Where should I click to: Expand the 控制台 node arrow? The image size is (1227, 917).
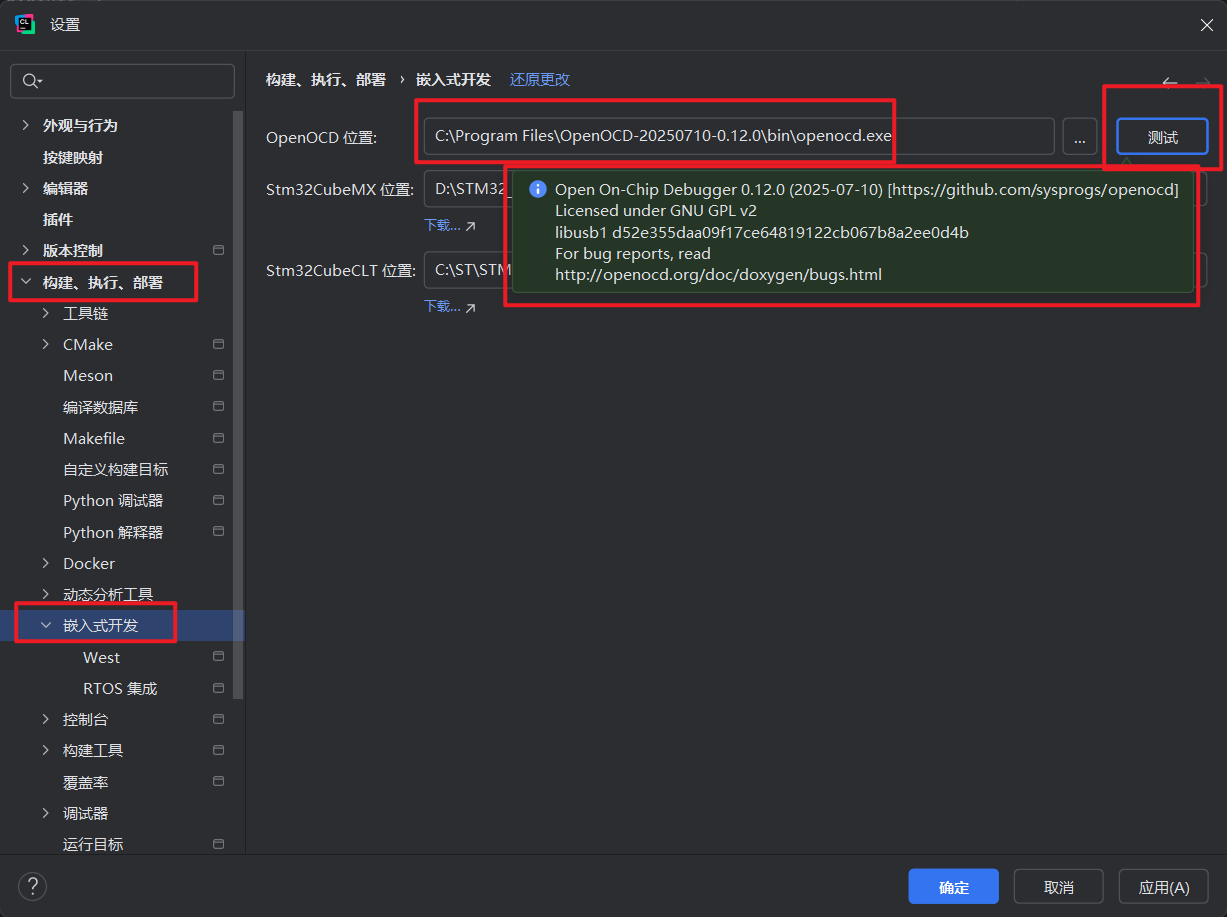(46, 719)
